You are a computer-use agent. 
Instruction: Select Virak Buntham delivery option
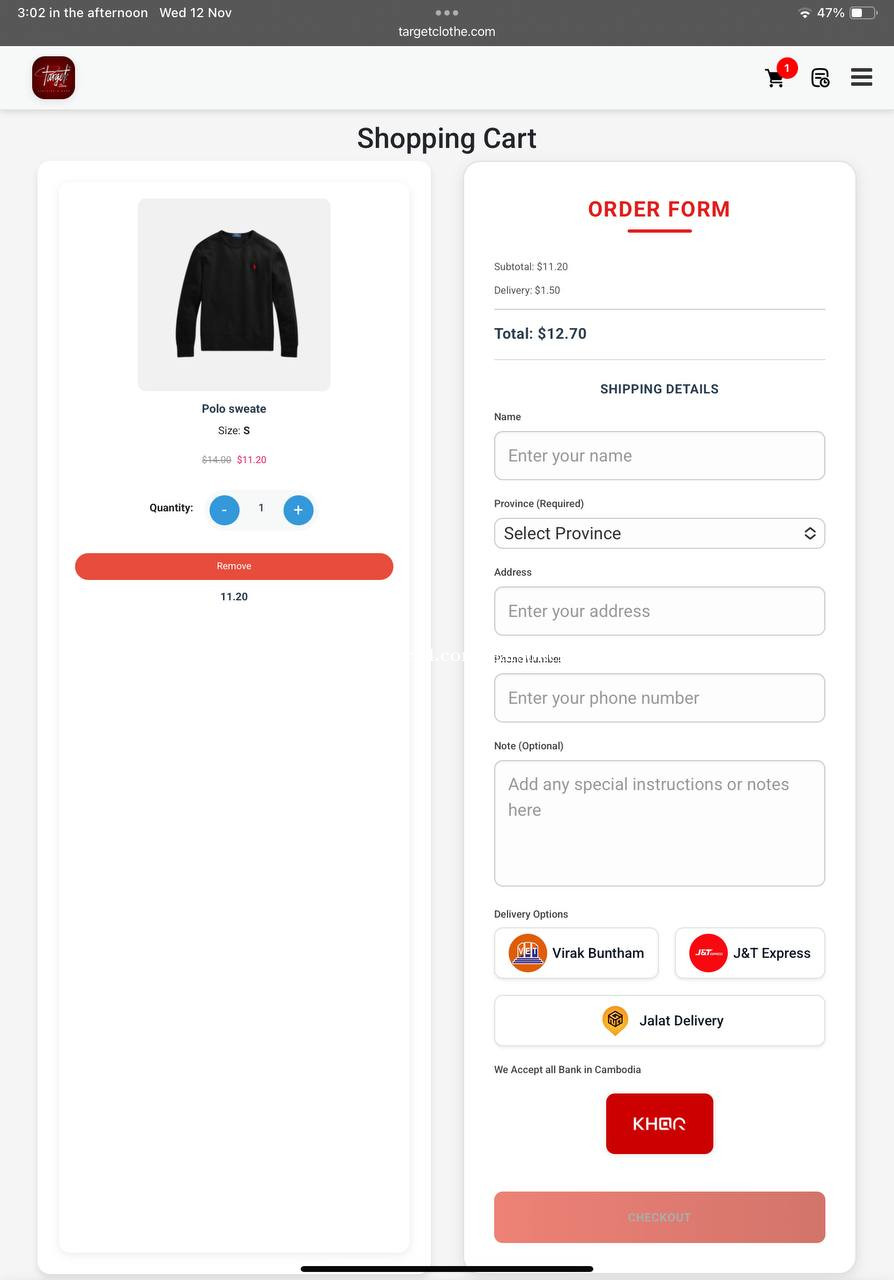click(x=576, y=953)
